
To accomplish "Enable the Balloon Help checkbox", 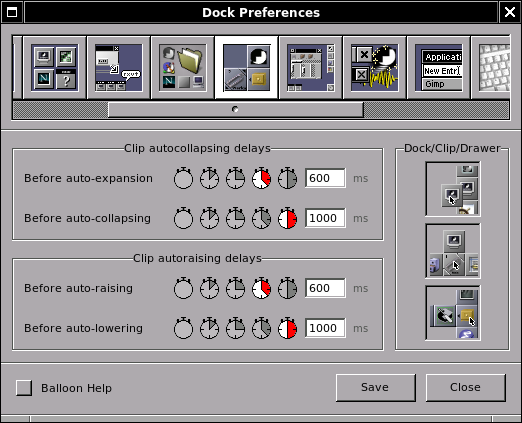I will coord(24,388).
